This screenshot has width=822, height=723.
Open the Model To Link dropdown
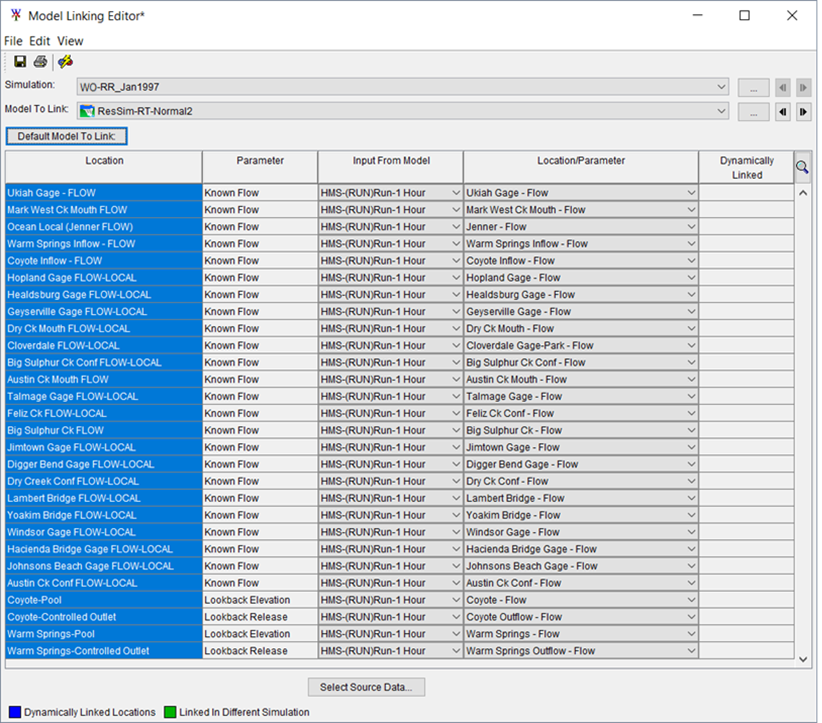pyautogui.click(x=722, y=111)
